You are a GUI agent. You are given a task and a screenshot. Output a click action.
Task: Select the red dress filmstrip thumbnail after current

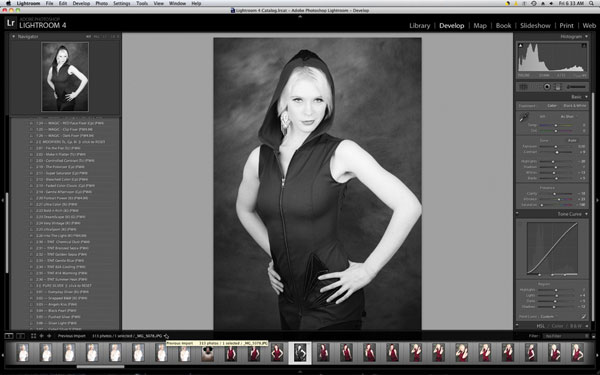tap(323, 352)
